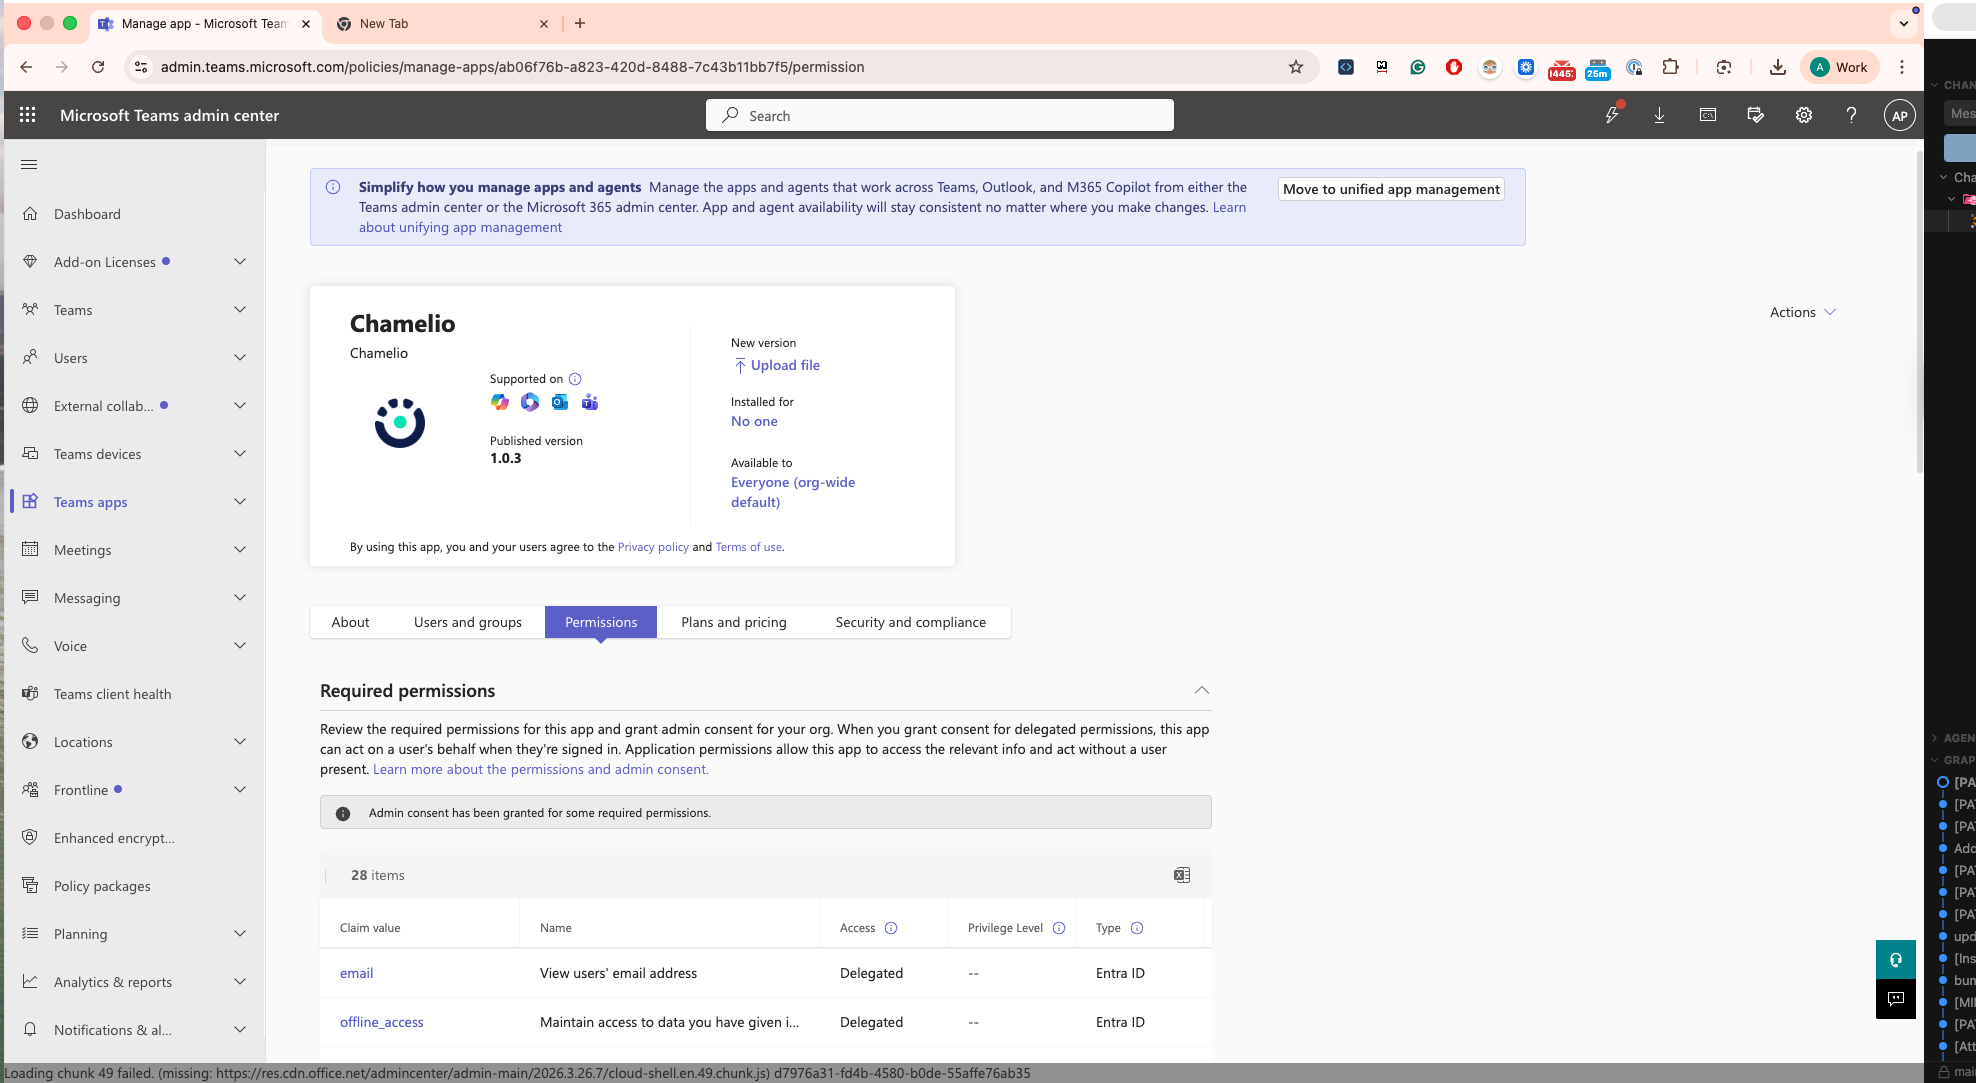Viewport: 1976px width, 1083px height.
Task: Open the Privacy policy link
Action: click(653, 547)
